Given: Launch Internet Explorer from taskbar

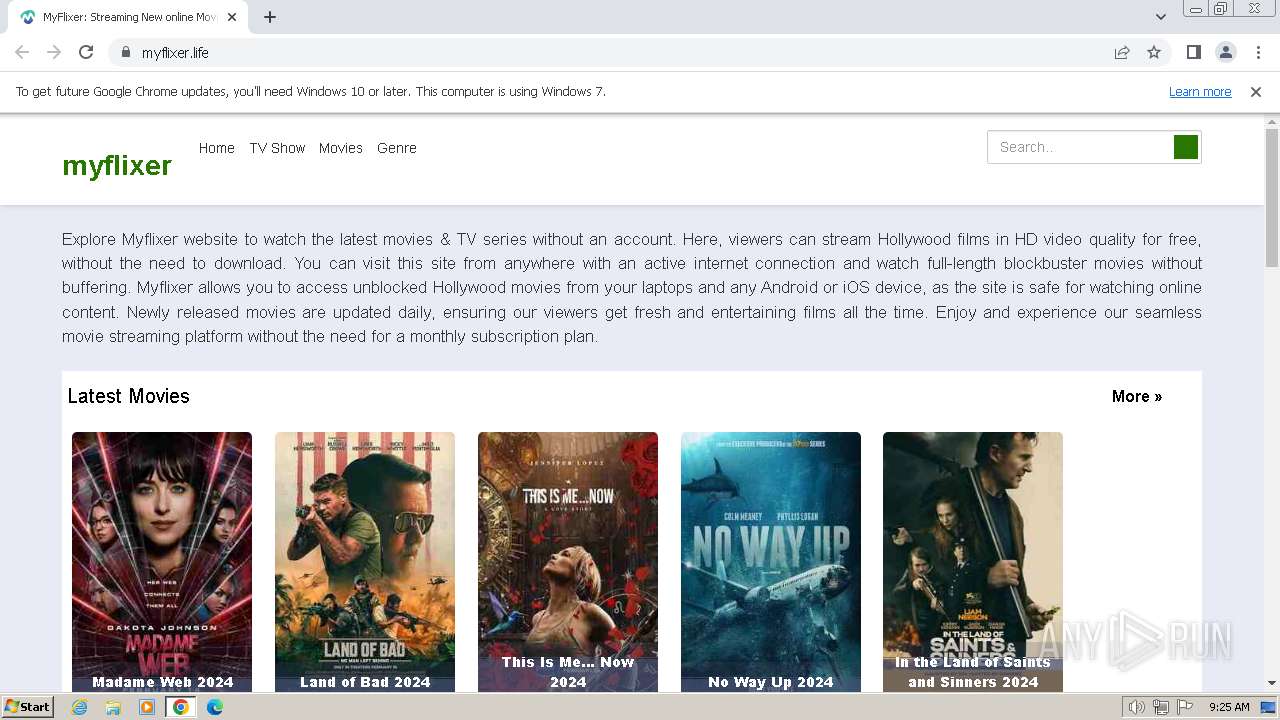Looking at the screenshot, I should pos(79,707).
